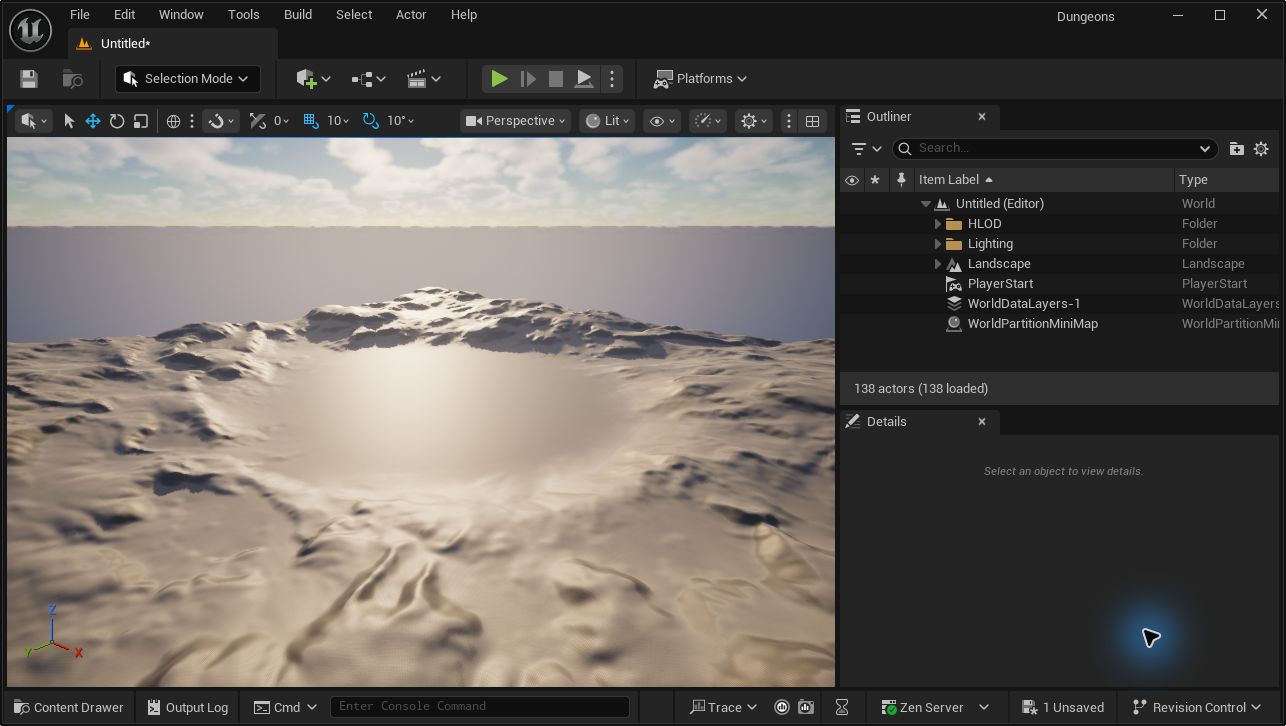
Task: Focus the Outliner search field
Action: click(1055, 148)
